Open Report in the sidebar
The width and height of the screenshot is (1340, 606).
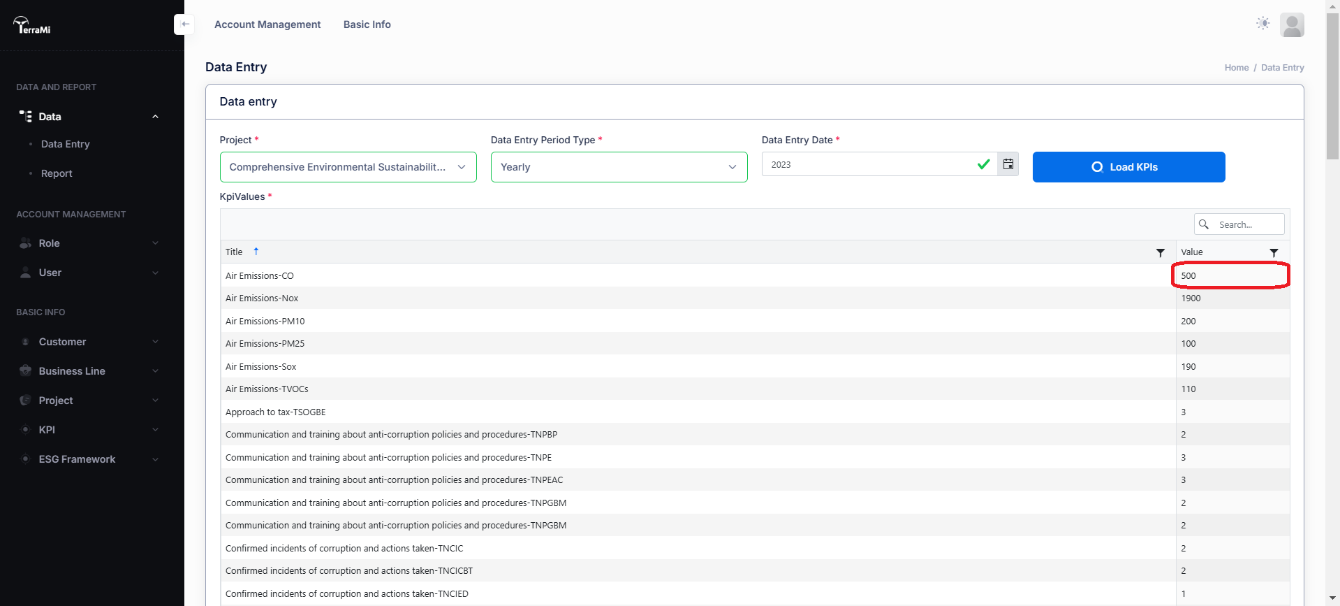[57, 174]
